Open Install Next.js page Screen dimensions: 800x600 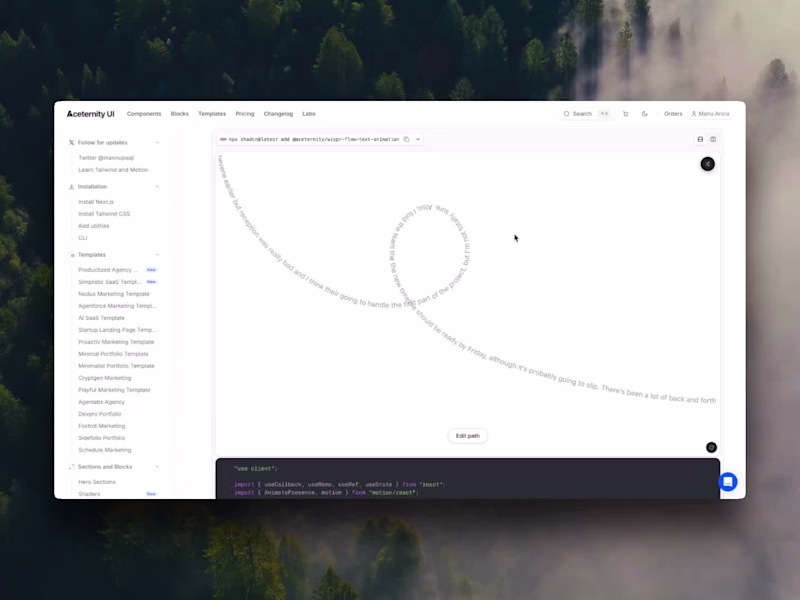[x=96, y=202]
